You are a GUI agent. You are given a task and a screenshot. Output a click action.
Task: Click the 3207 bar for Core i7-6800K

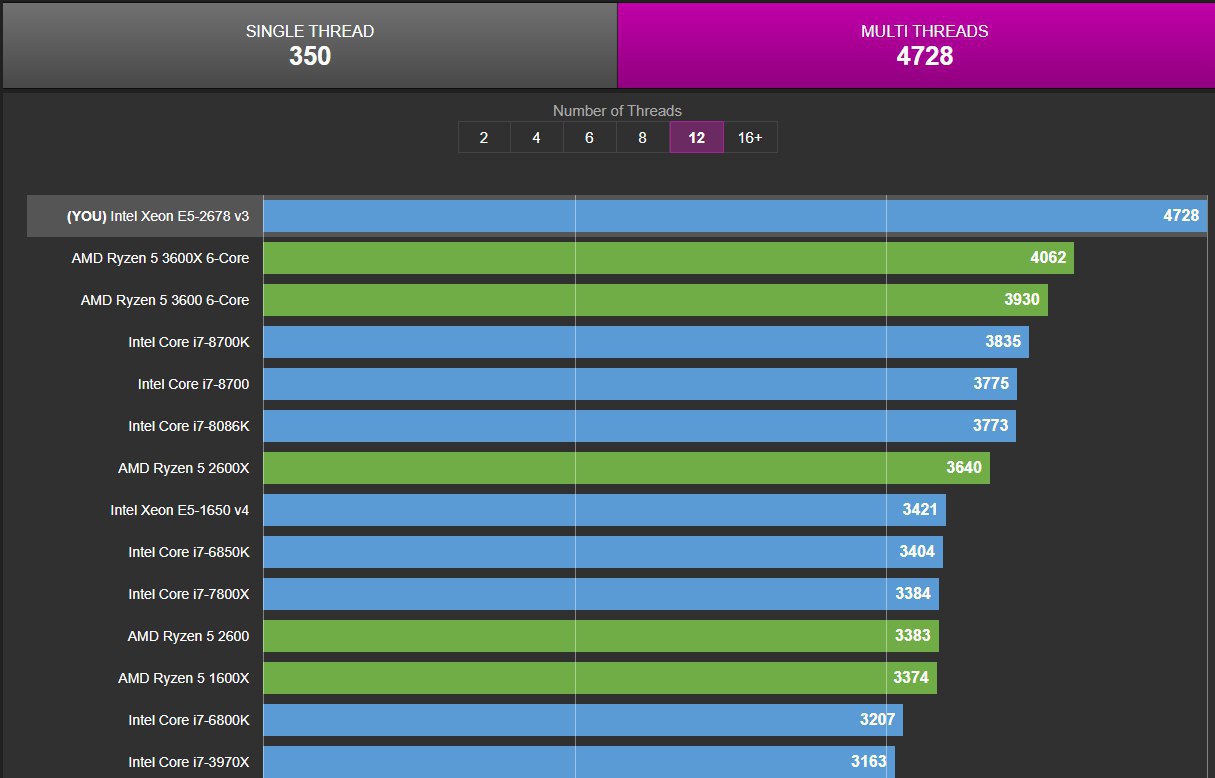[583, 720]
